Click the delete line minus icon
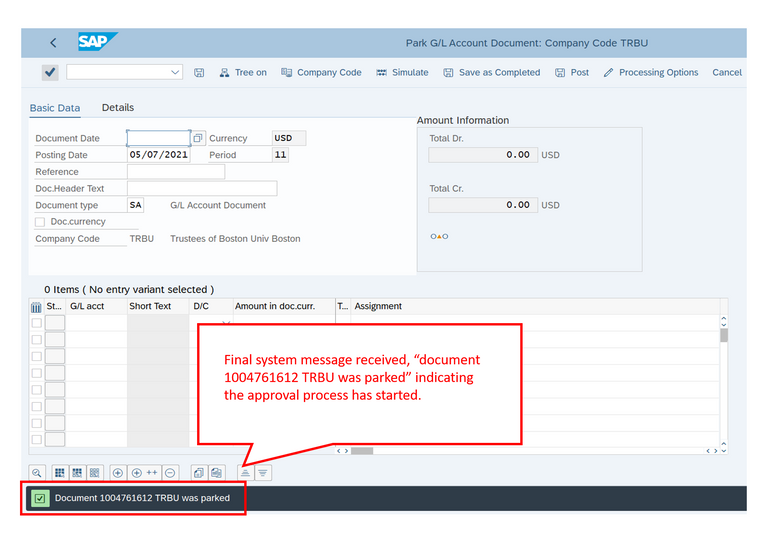 (170, 472)
